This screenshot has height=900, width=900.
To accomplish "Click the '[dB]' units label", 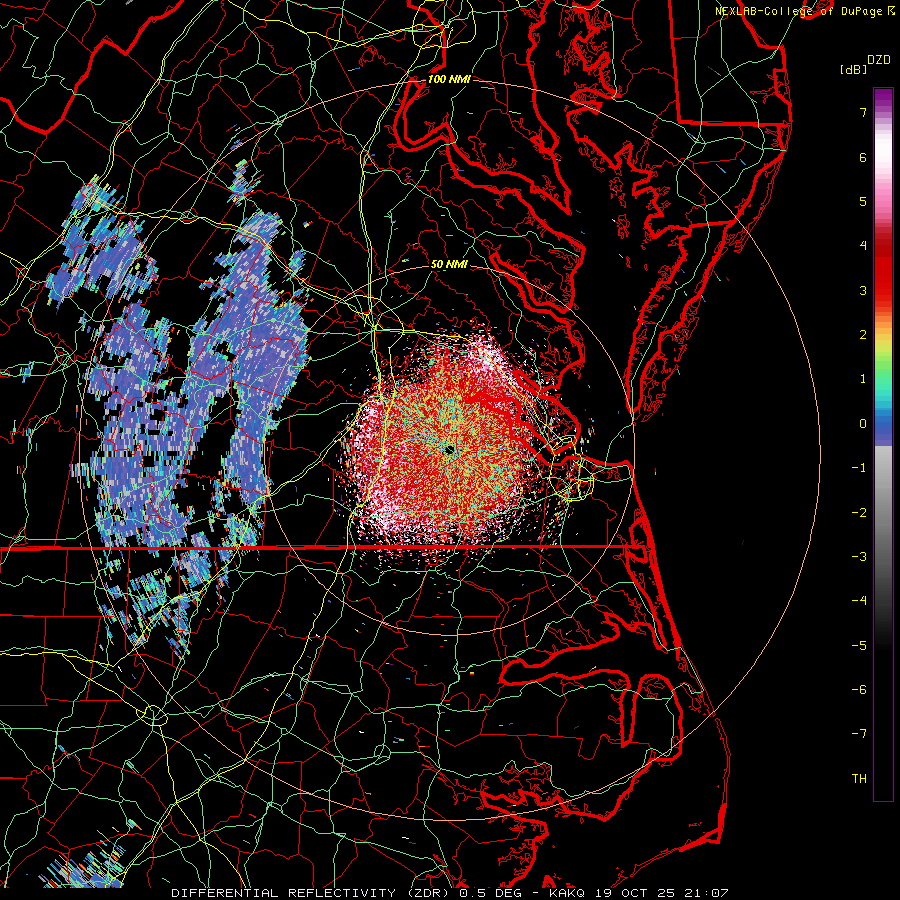I will tap(854, 69).
